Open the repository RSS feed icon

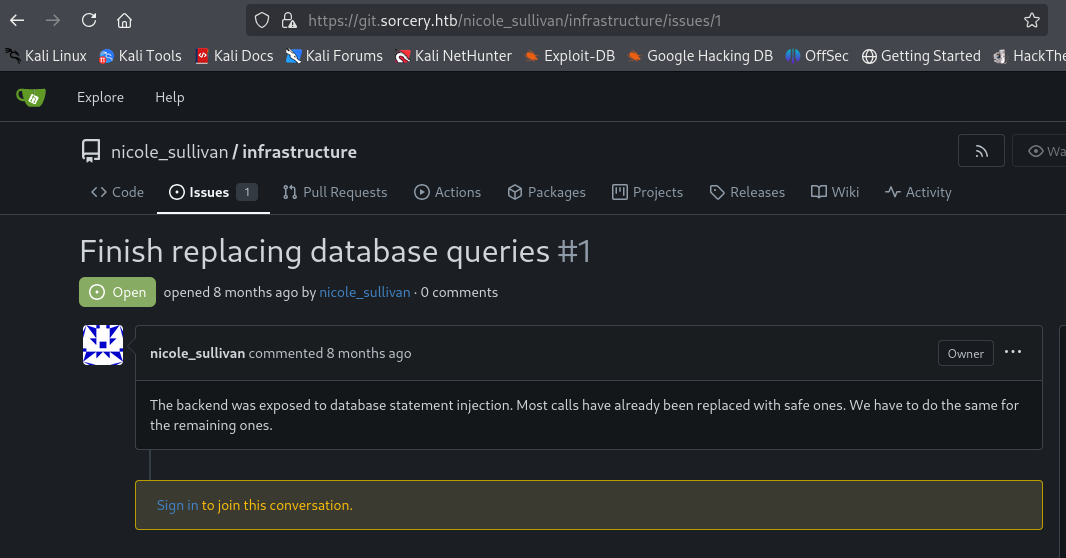coord(981,151)
